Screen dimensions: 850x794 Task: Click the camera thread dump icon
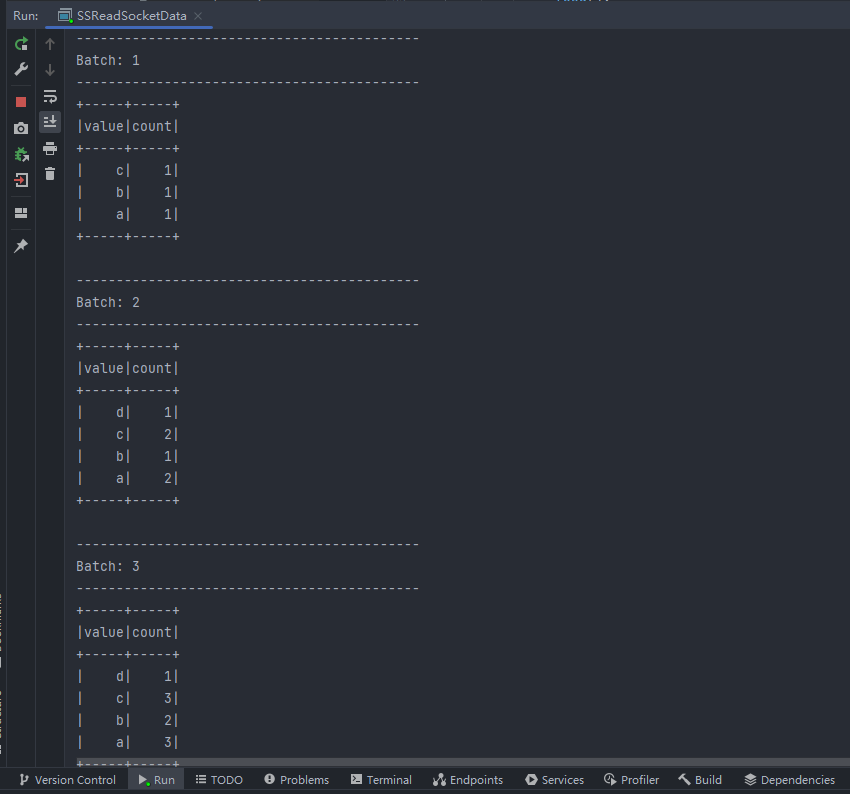click(x=21, y=128)
